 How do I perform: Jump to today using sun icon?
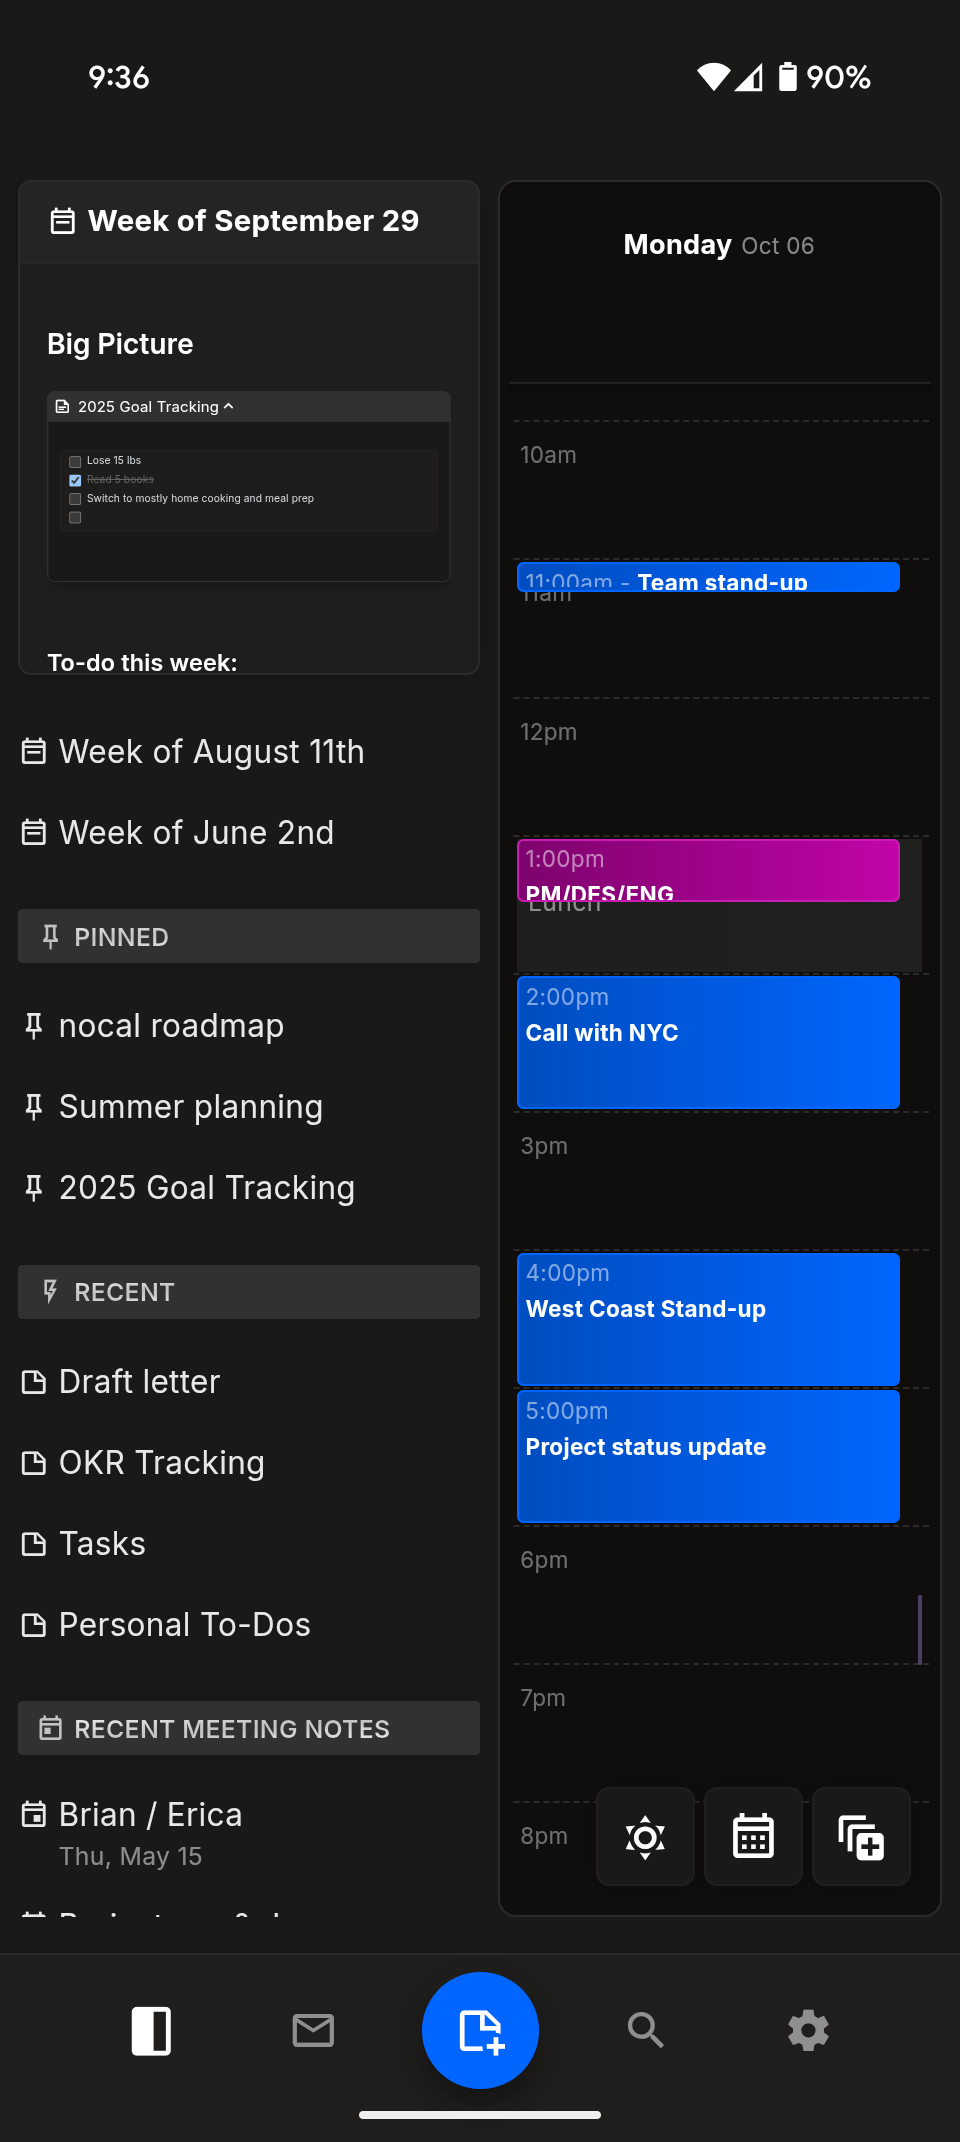point(645,1837)
